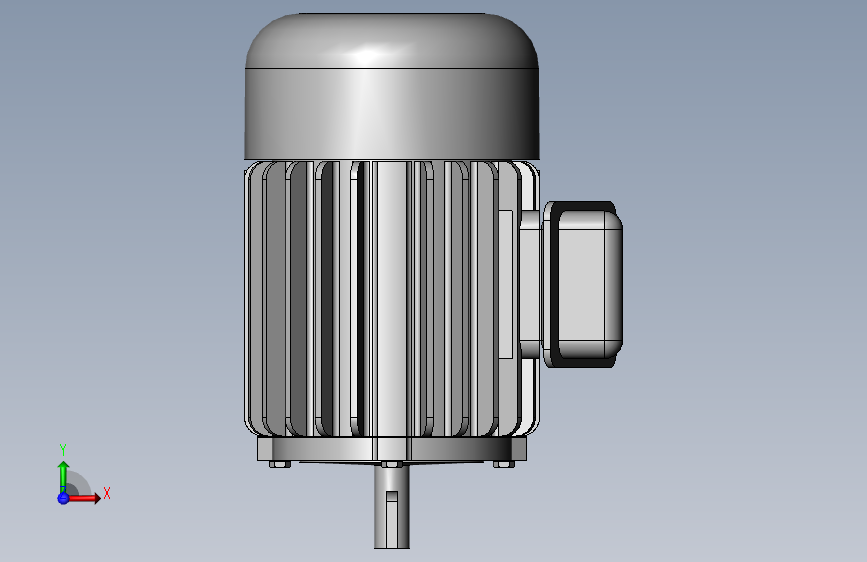Image resolution: width=867 pixels, height=562 pixels.
Task: Select the mounting flange at the motor base
Action: click(392, 449)
